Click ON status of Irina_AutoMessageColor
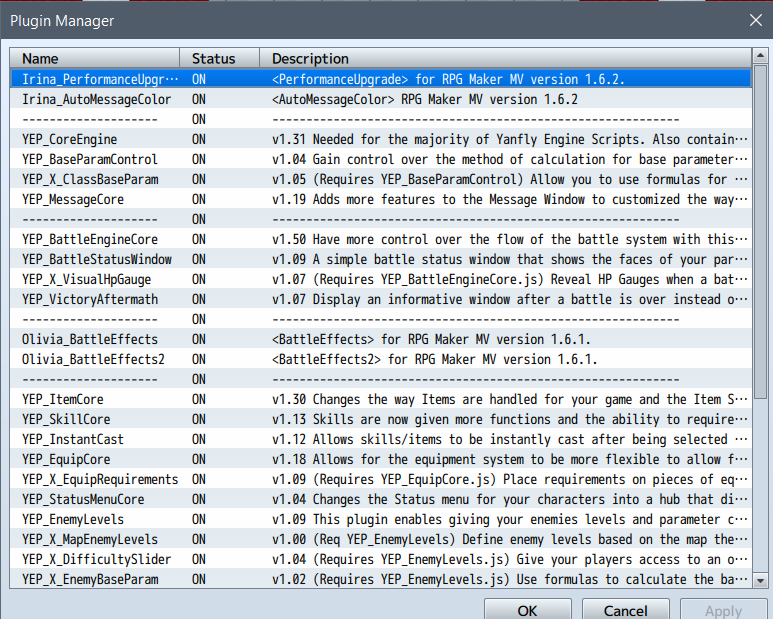The height and width of the screenshot is (619, 773). 199,99
